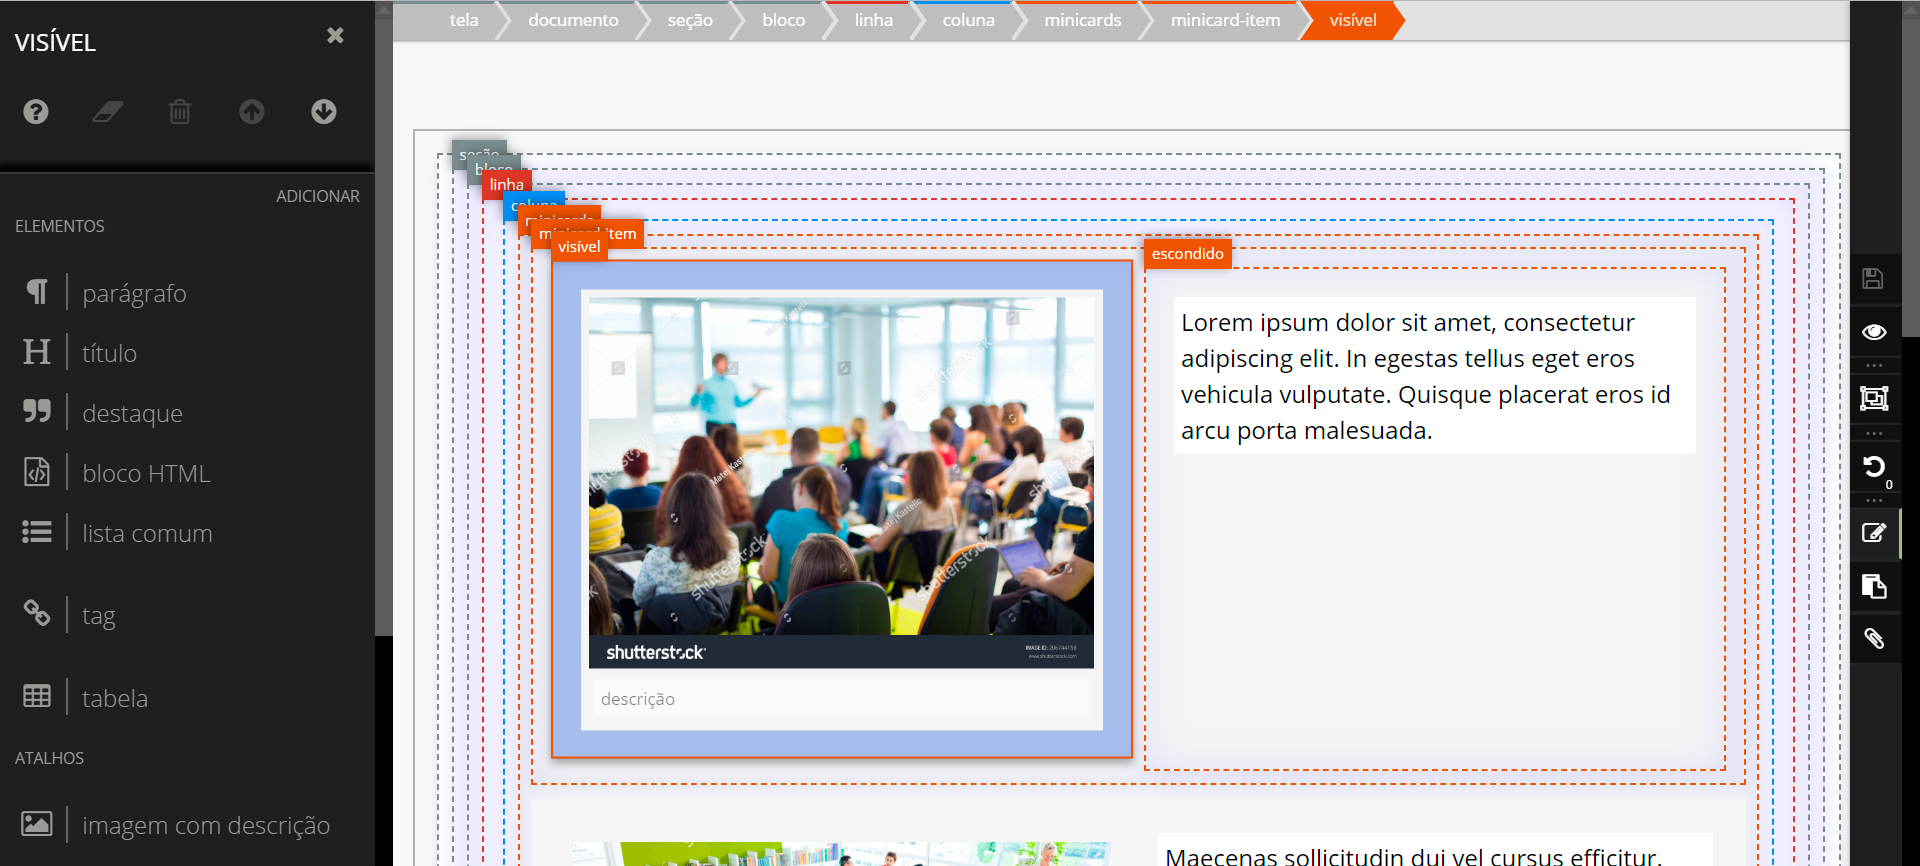Image resolution: width=1920 pixels, height=866 pixels.
Task: Click the Lorem ipsum paragraph text
Action: [x=1434, y=376]
